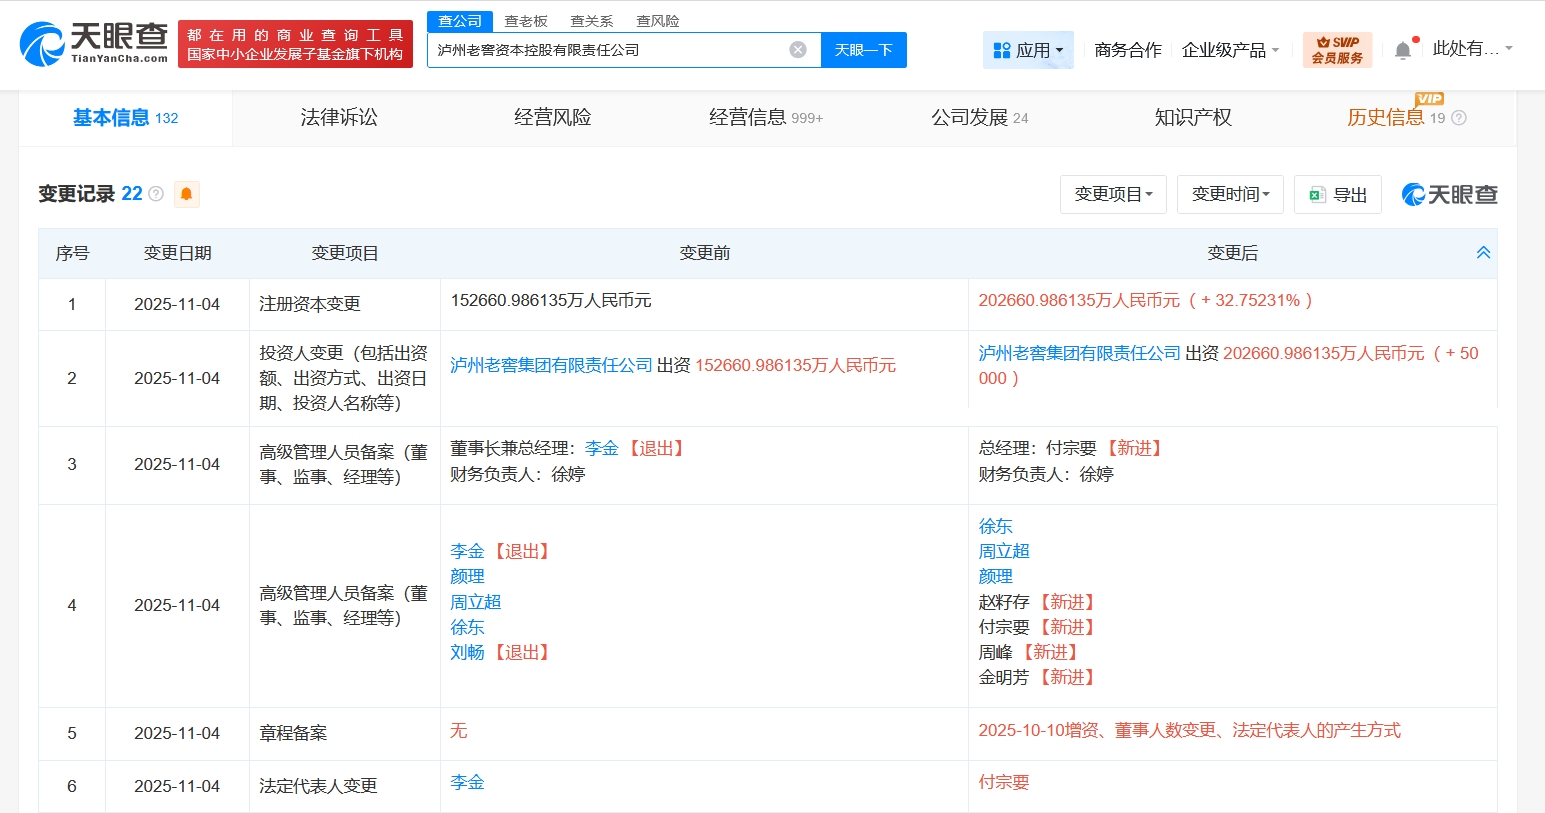Click the orange alert bell beside 变更记录
The height and width of the screenshot is (813, 1545).
(x=186, y=194)
